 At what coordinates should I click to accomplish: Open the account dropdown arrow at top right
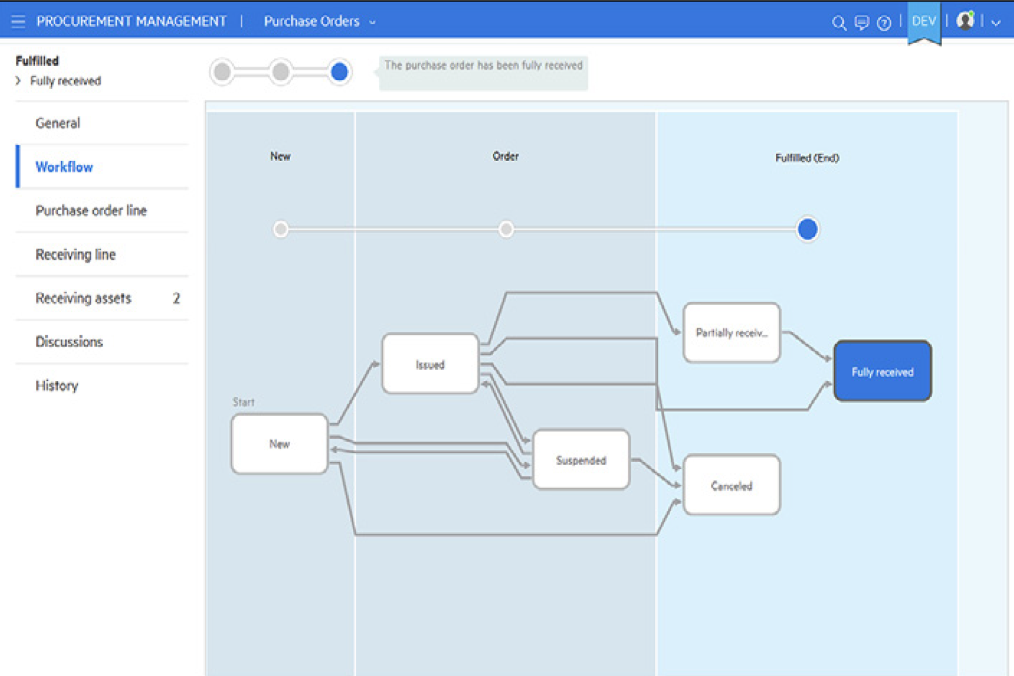995,21
